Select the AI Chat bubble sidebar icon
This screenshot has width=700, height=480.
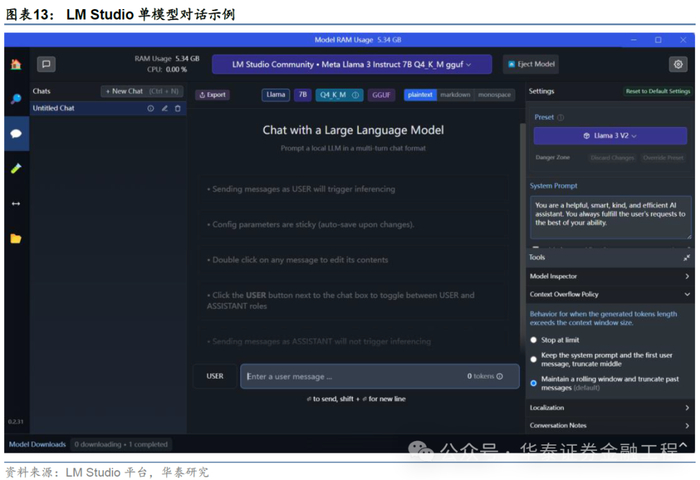pos(17,134)
